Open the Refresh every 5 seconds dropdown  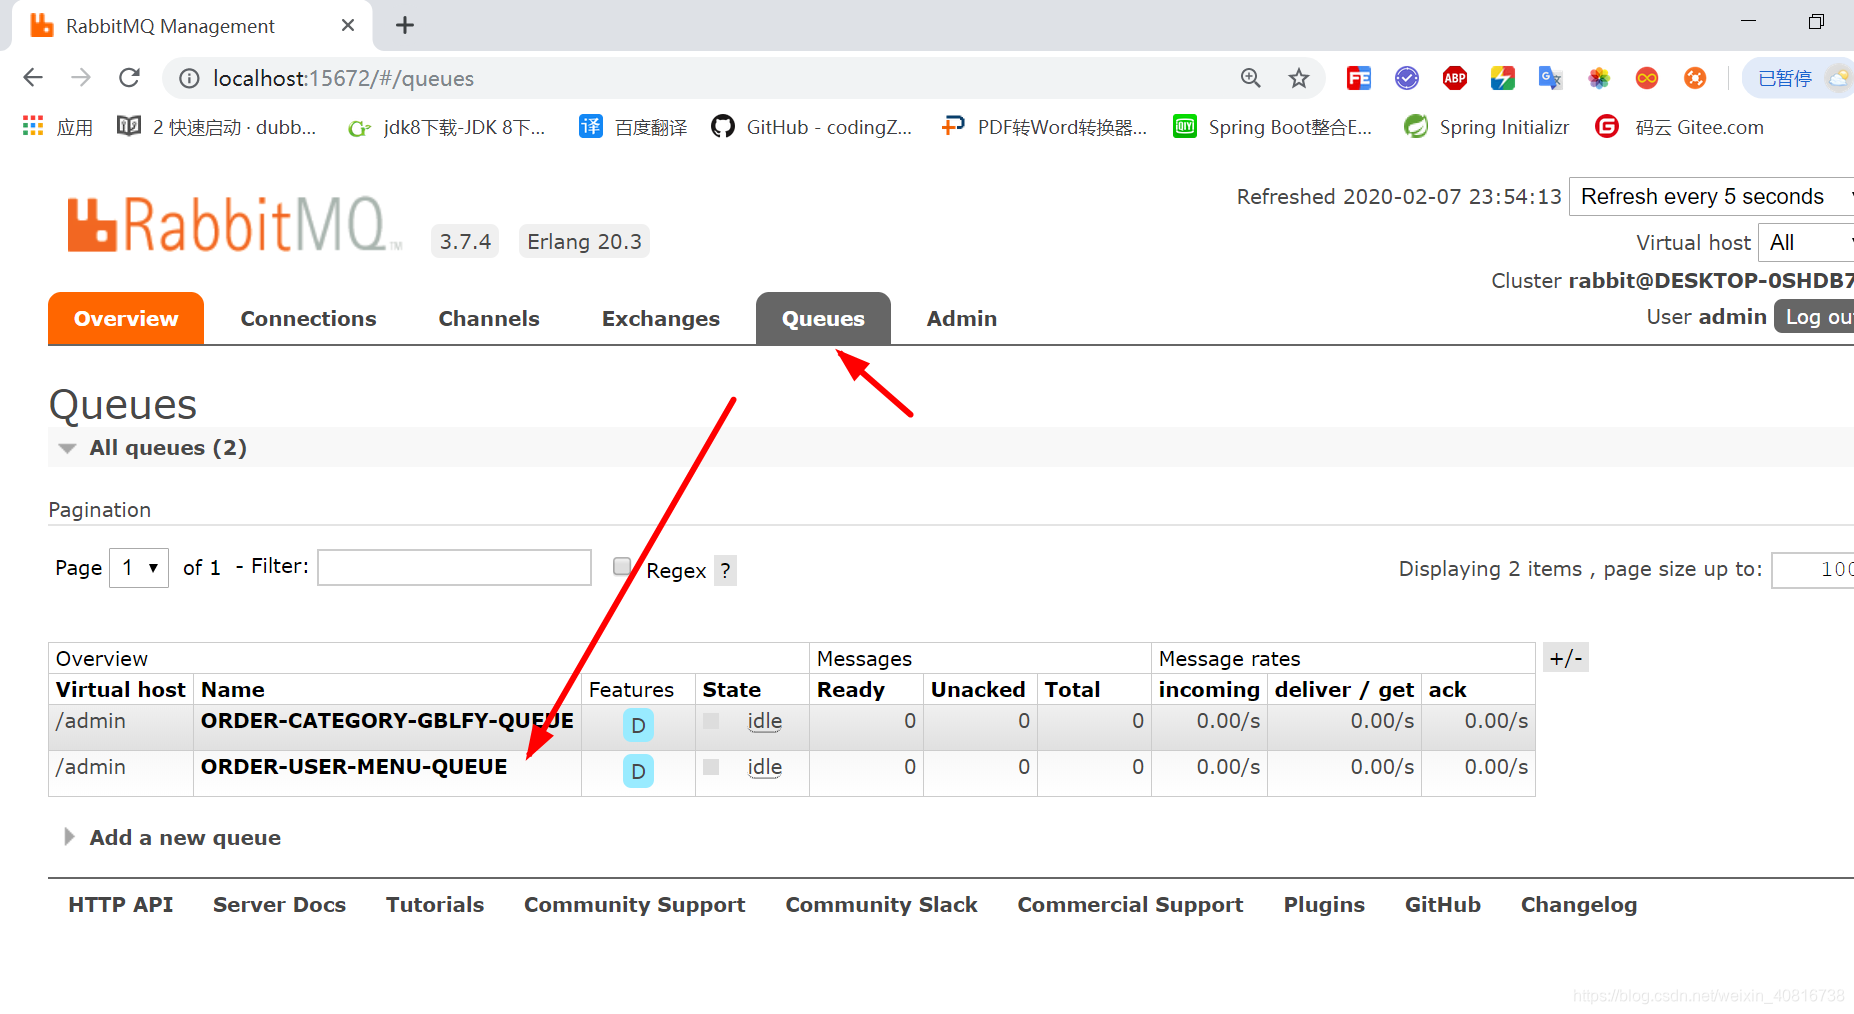pos(1712,197)
